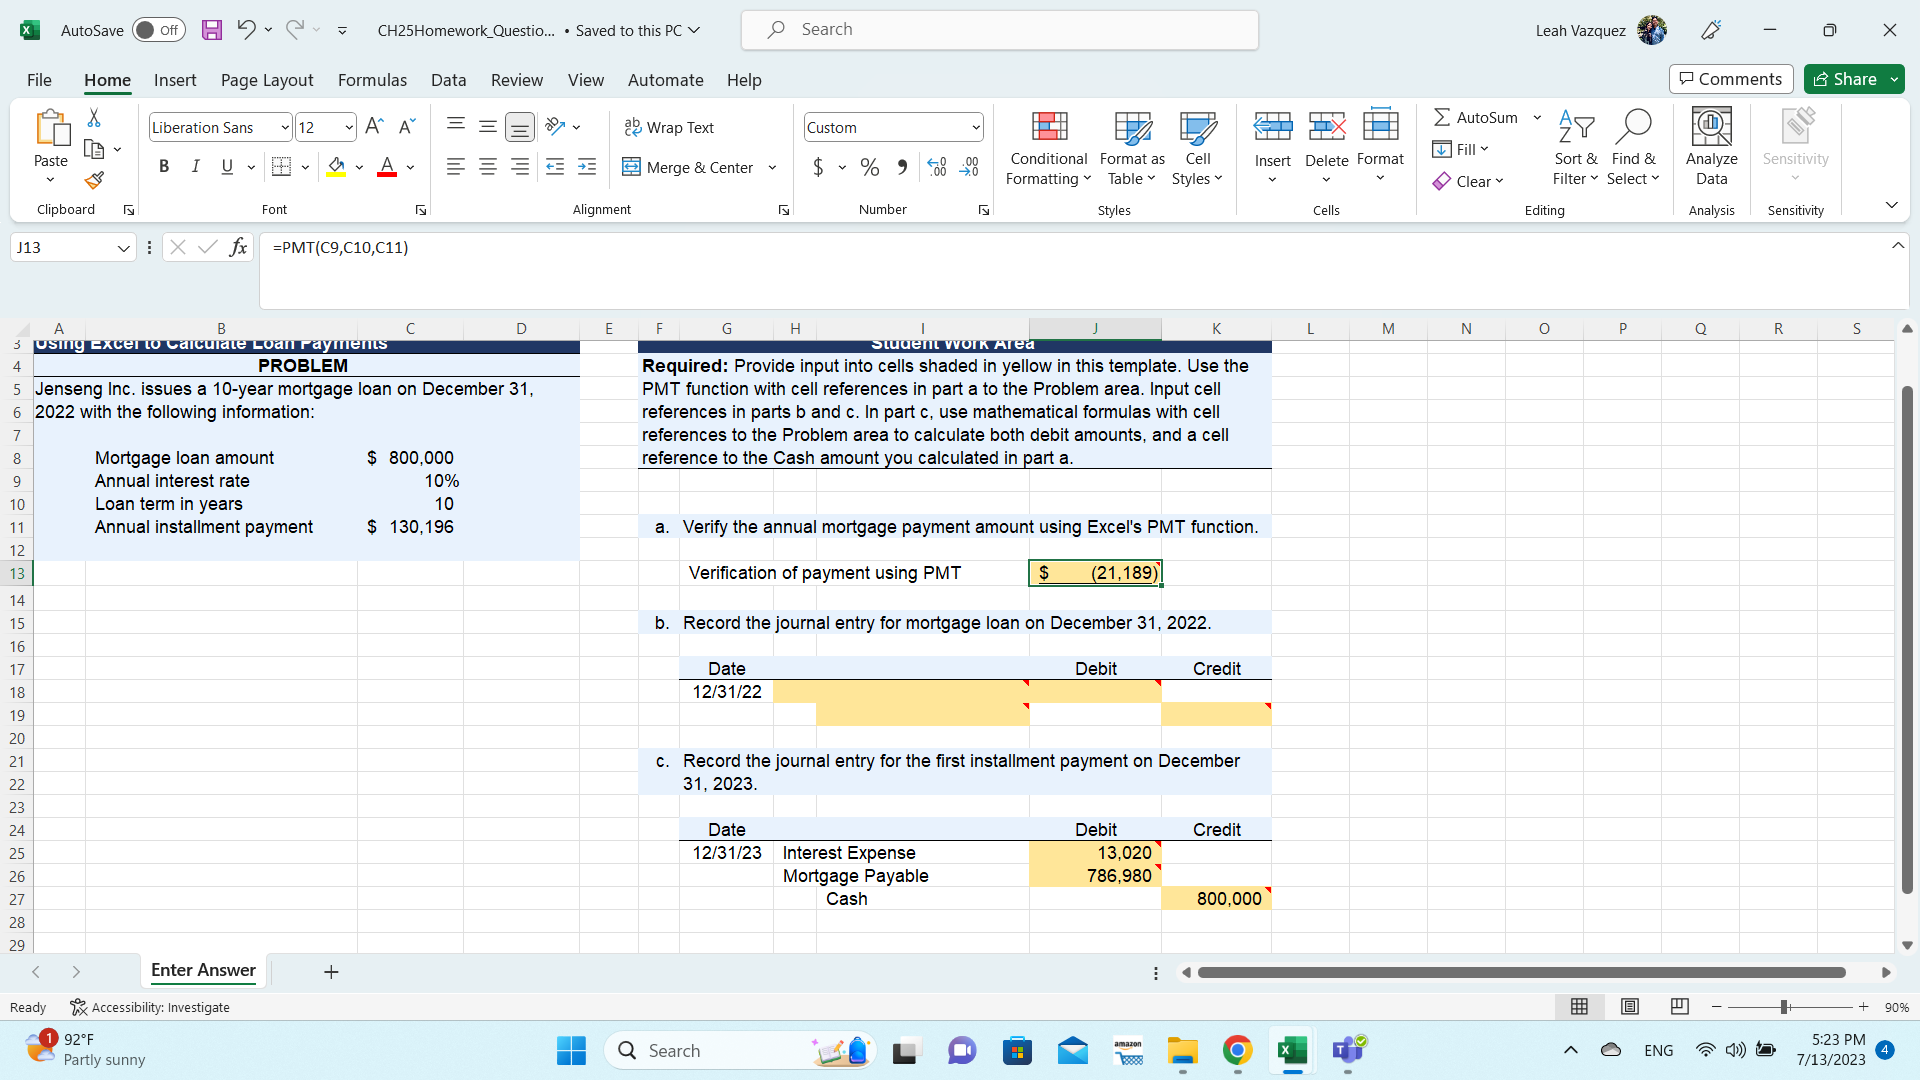1920x1080 pixels.
Task: Click the zoom slider handle
Action: coord(1784,1007)
